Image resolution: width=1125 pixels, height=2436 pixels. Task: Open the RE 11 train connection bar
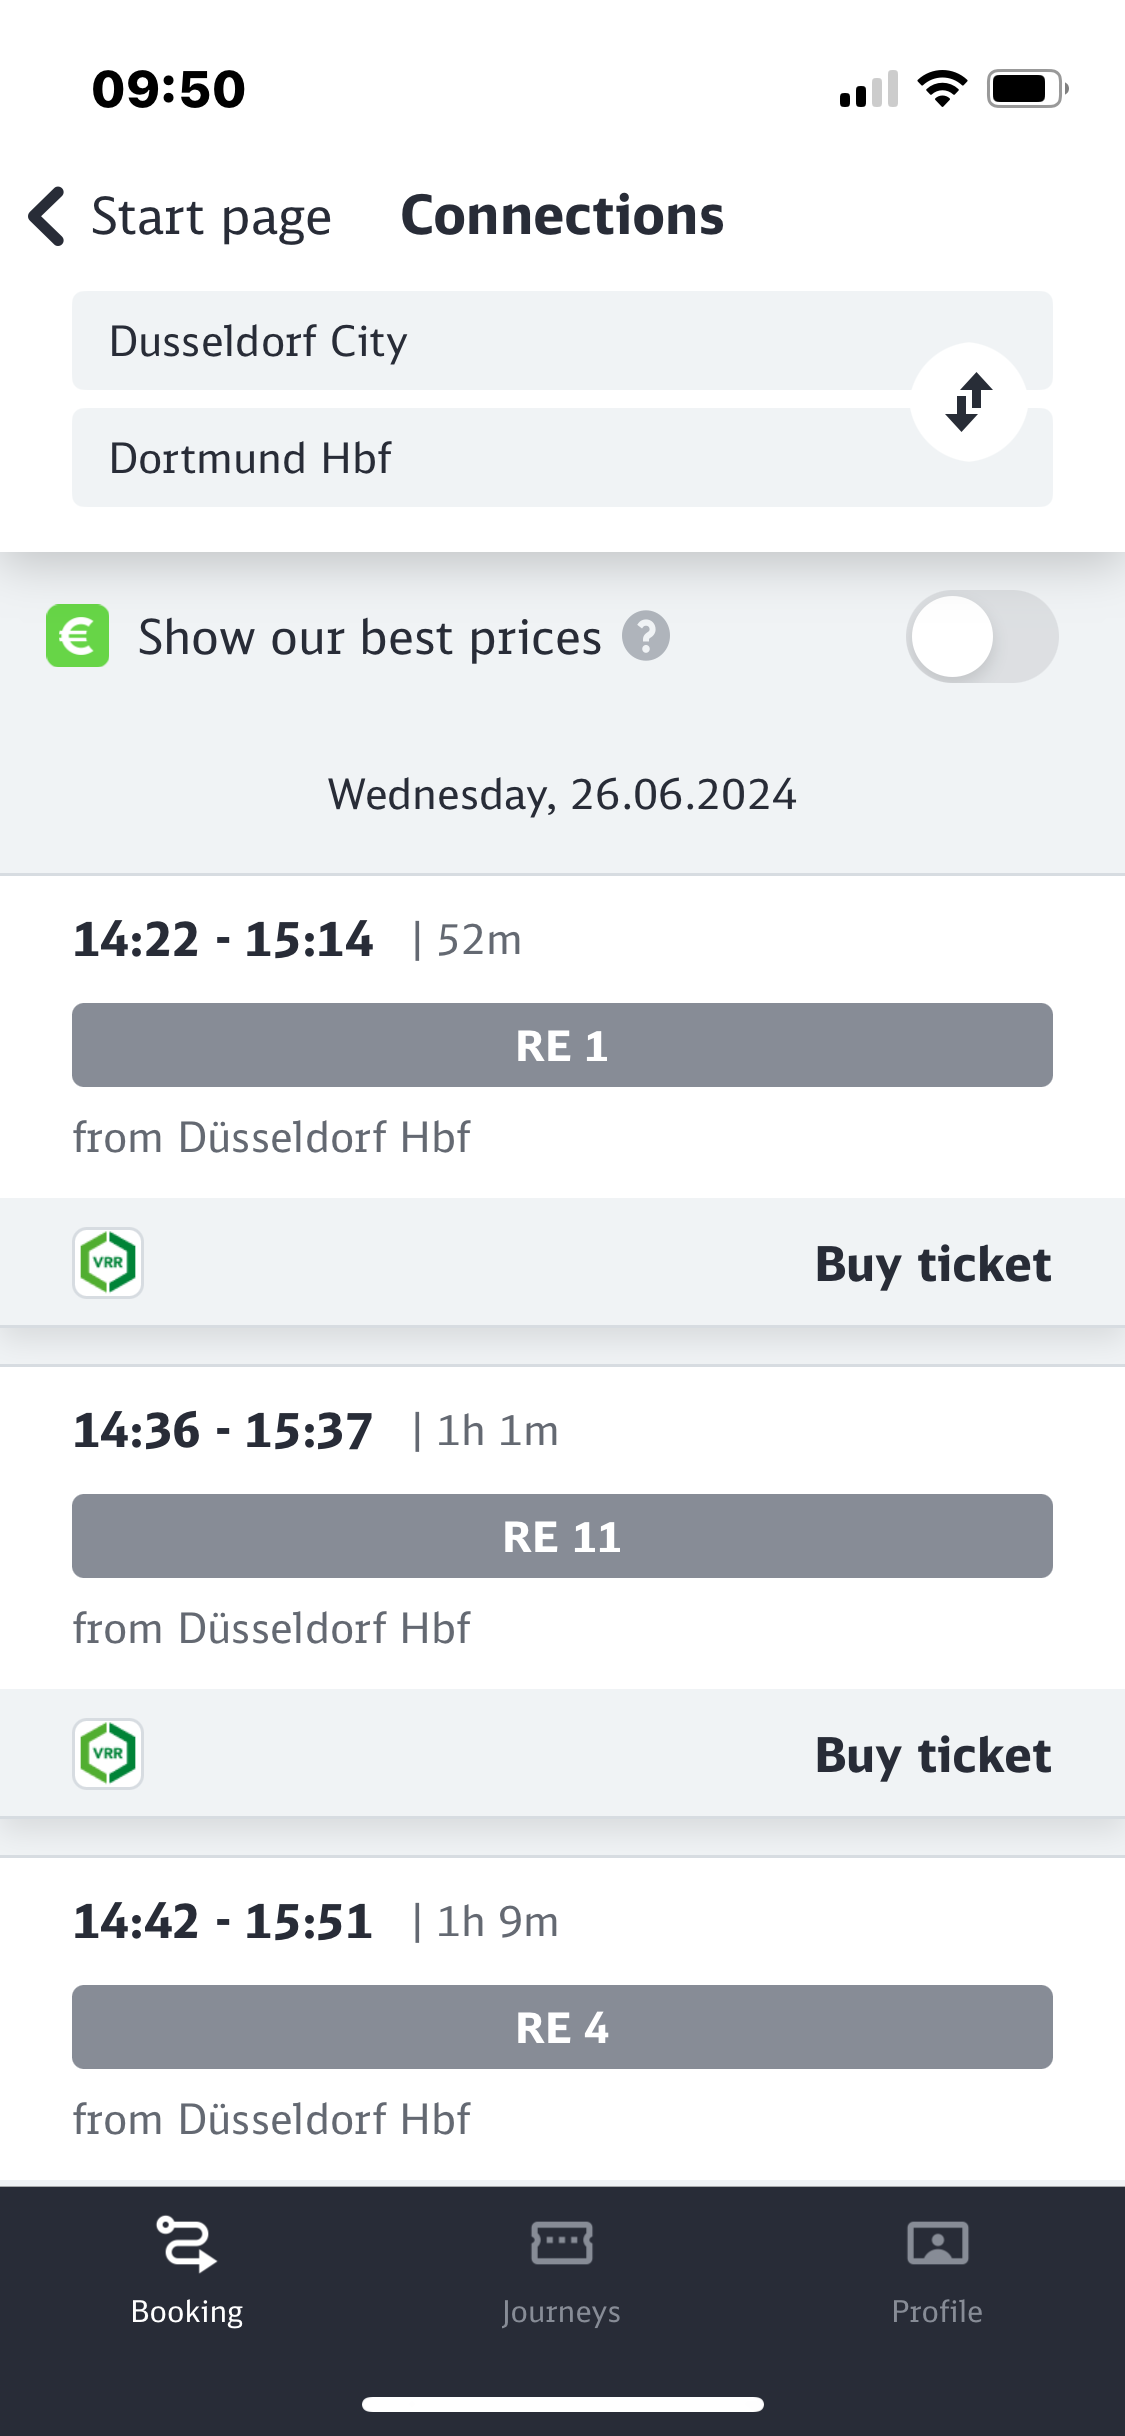click(562, 1536)
